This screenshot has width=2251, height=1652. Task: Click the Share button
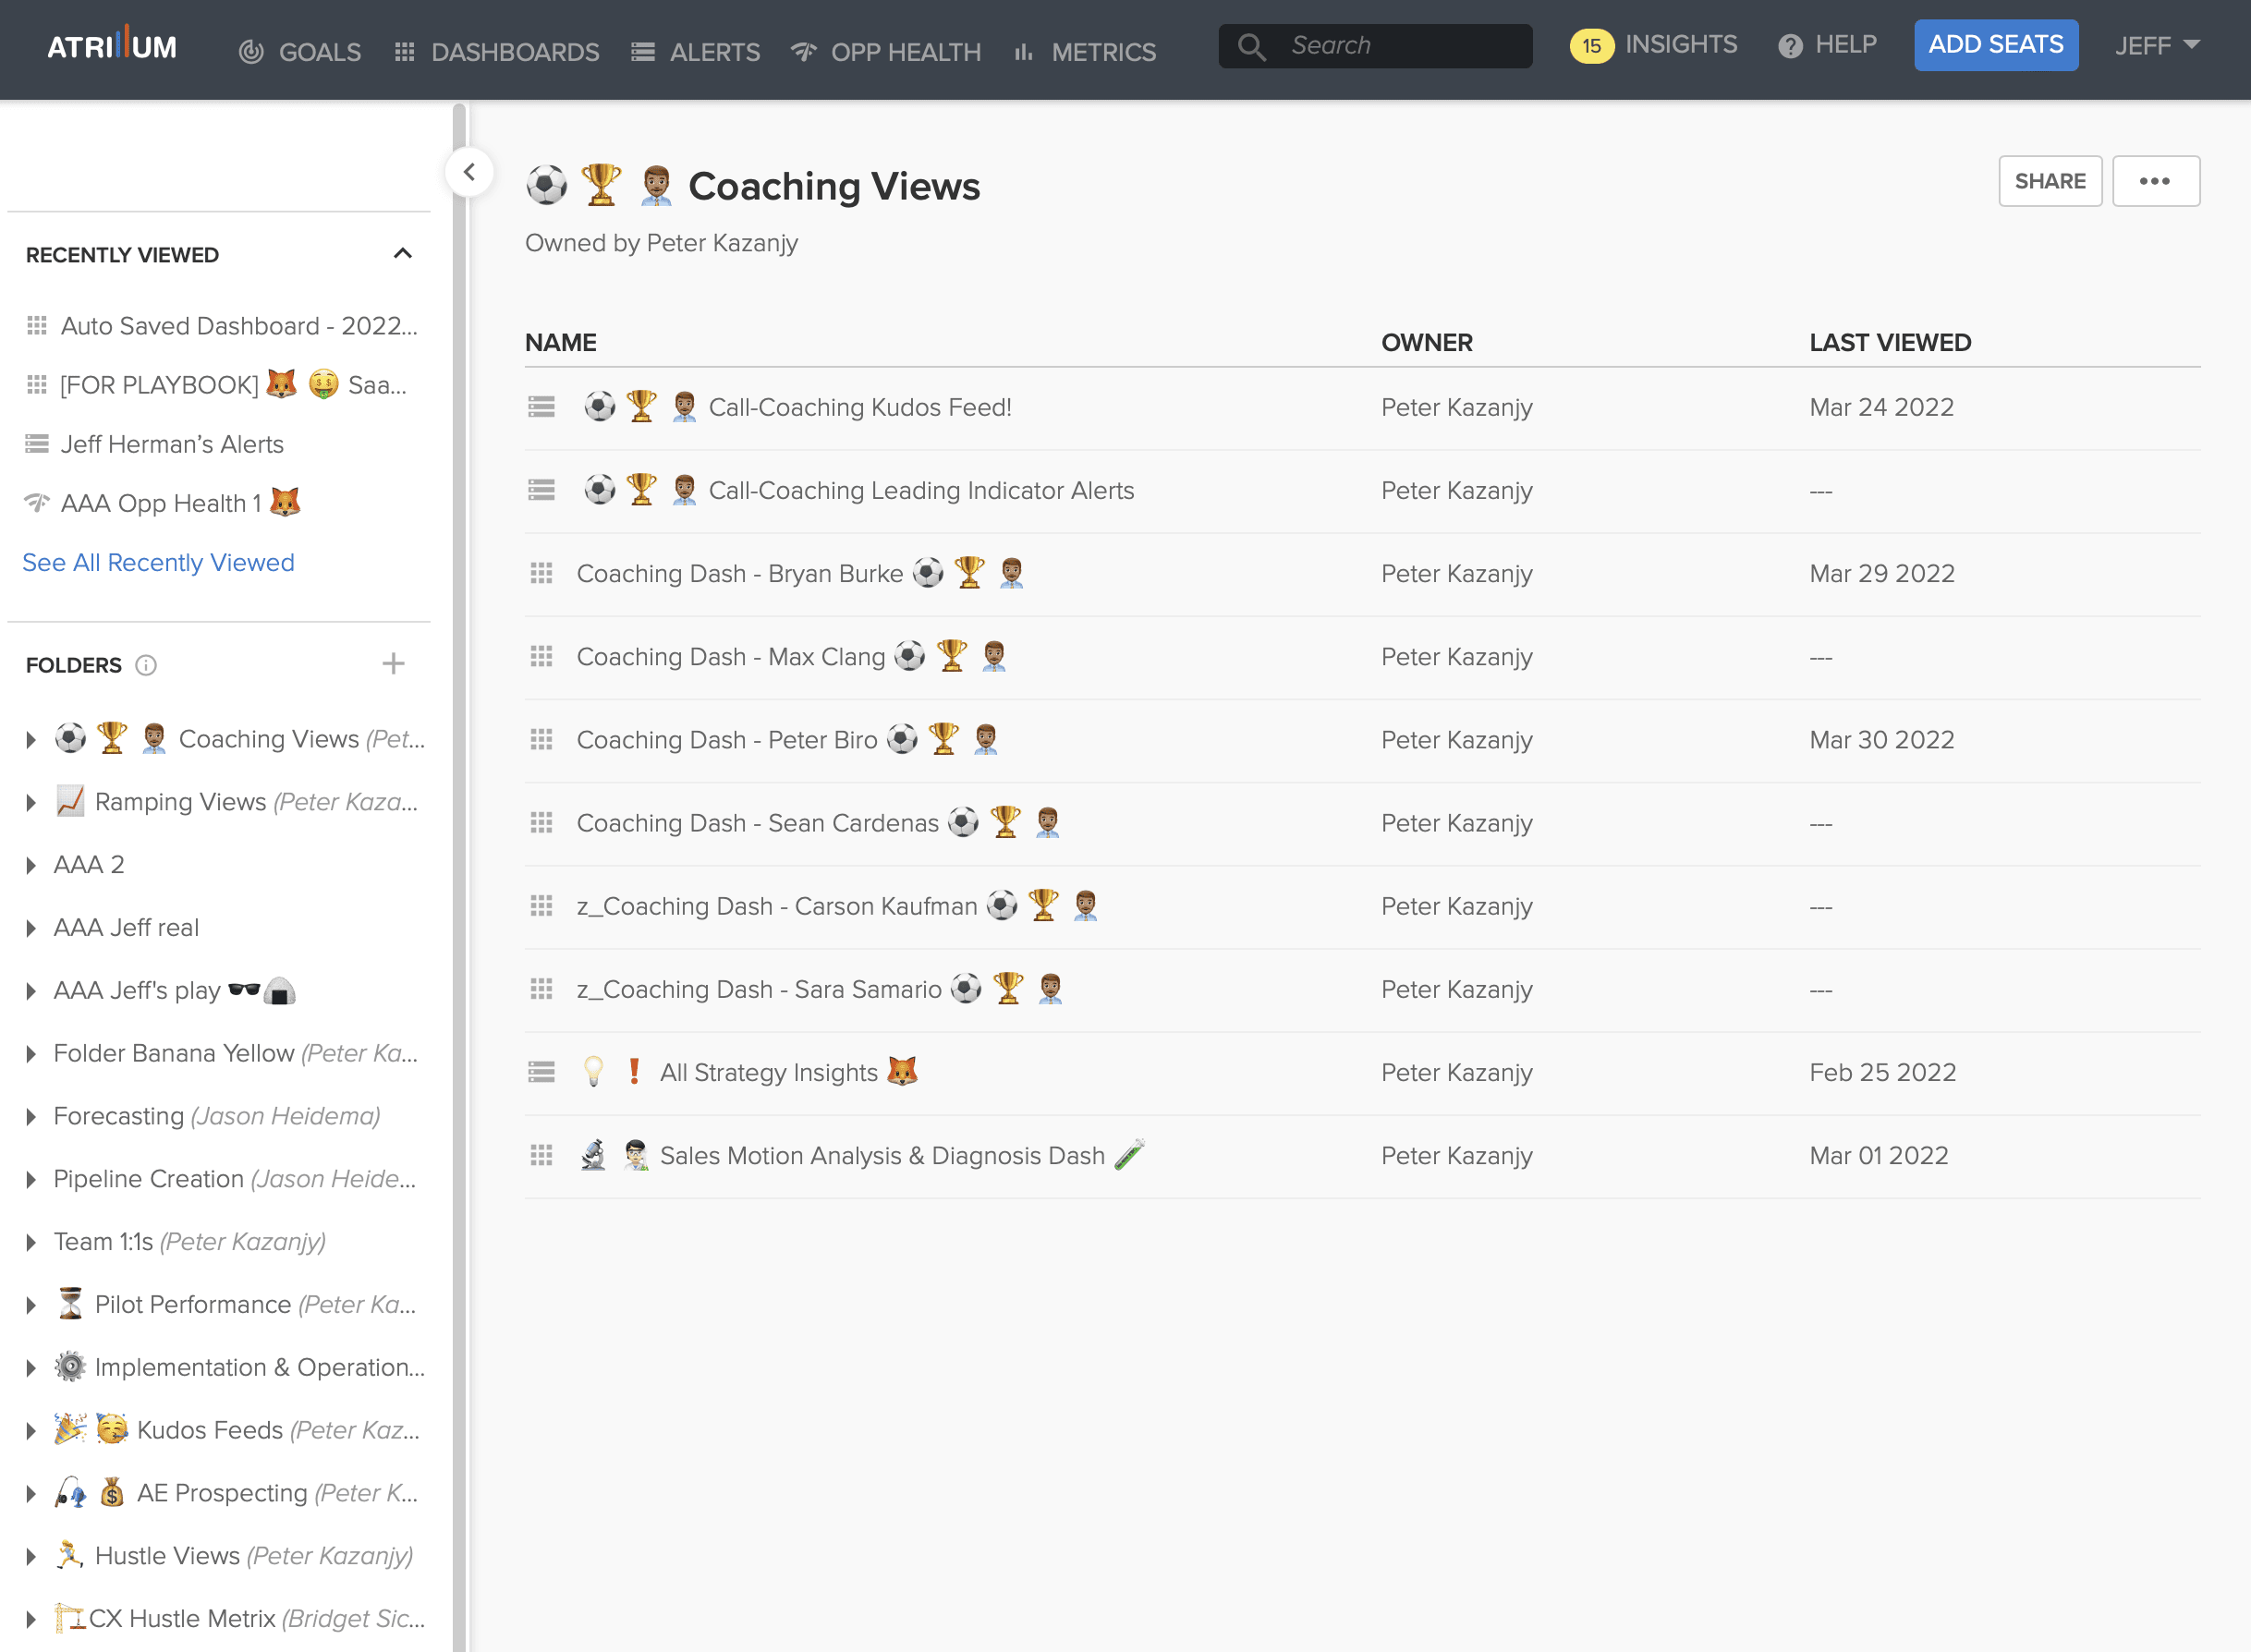2050,181
